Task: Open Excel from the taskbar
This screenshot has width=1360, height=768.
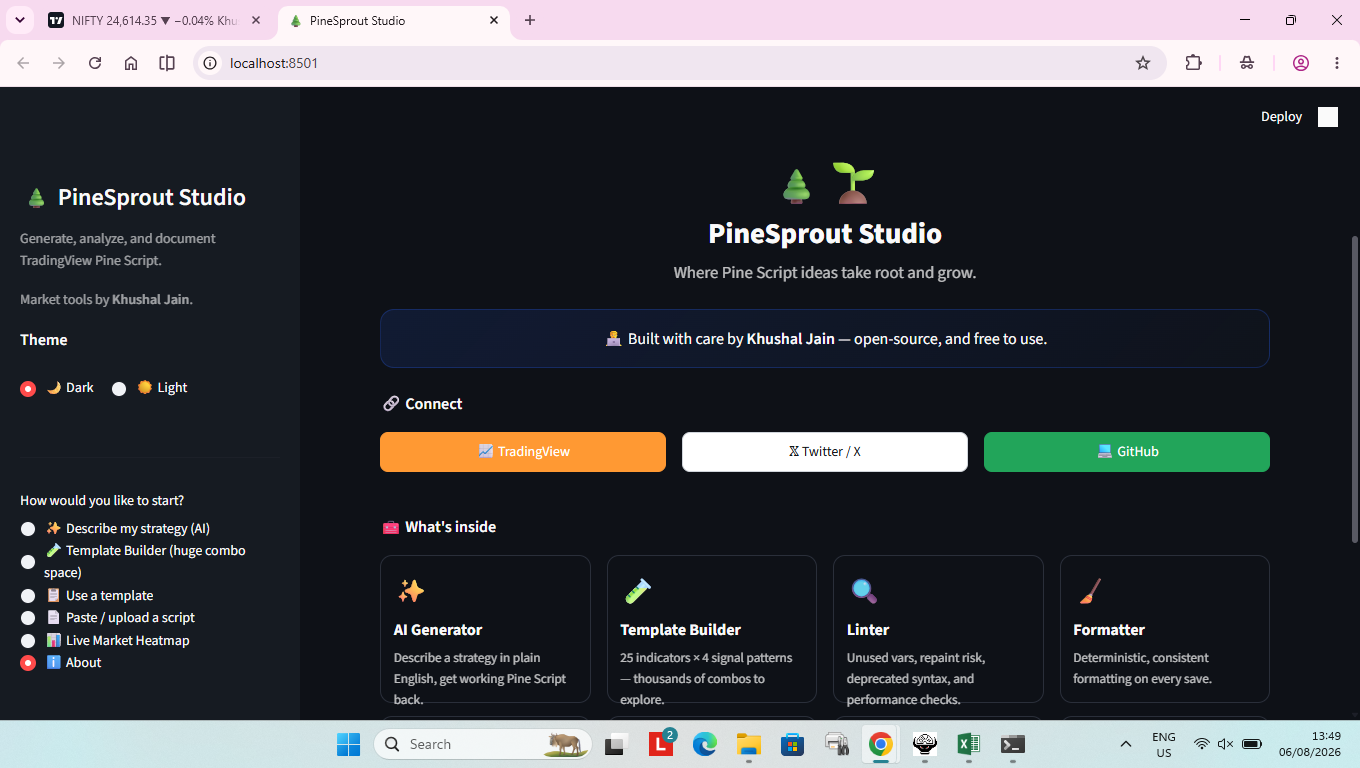Action: point(968,744)
